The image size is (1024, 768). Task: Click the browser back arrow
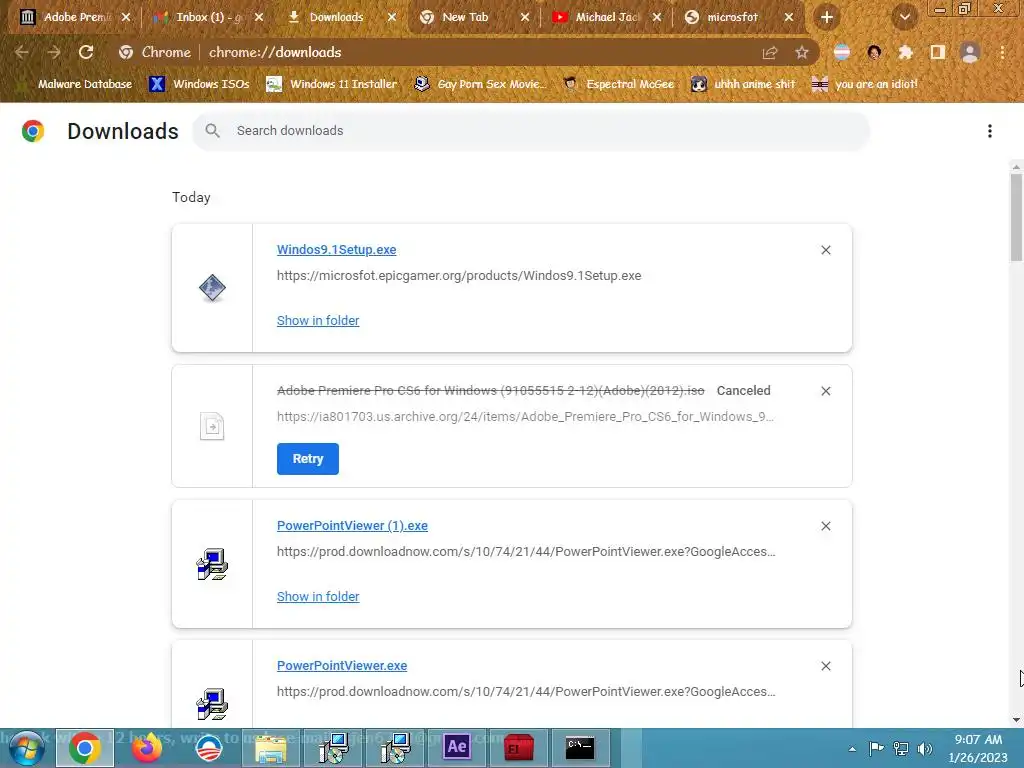pos(22,52)
